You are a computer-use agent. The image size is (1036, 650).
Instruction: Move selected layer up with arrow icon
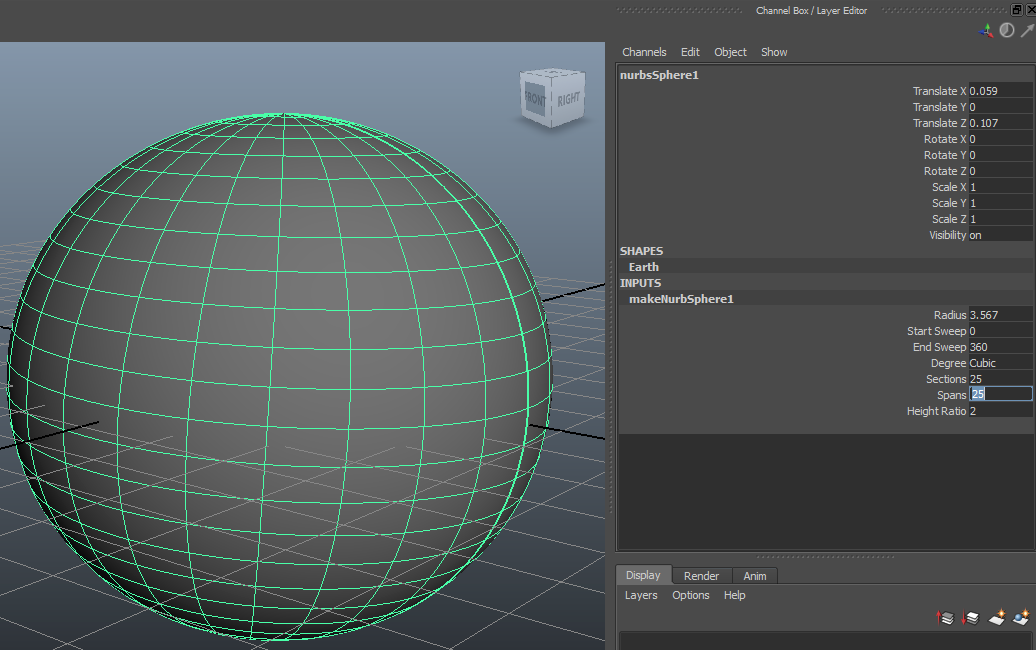(x=945, y=618)
